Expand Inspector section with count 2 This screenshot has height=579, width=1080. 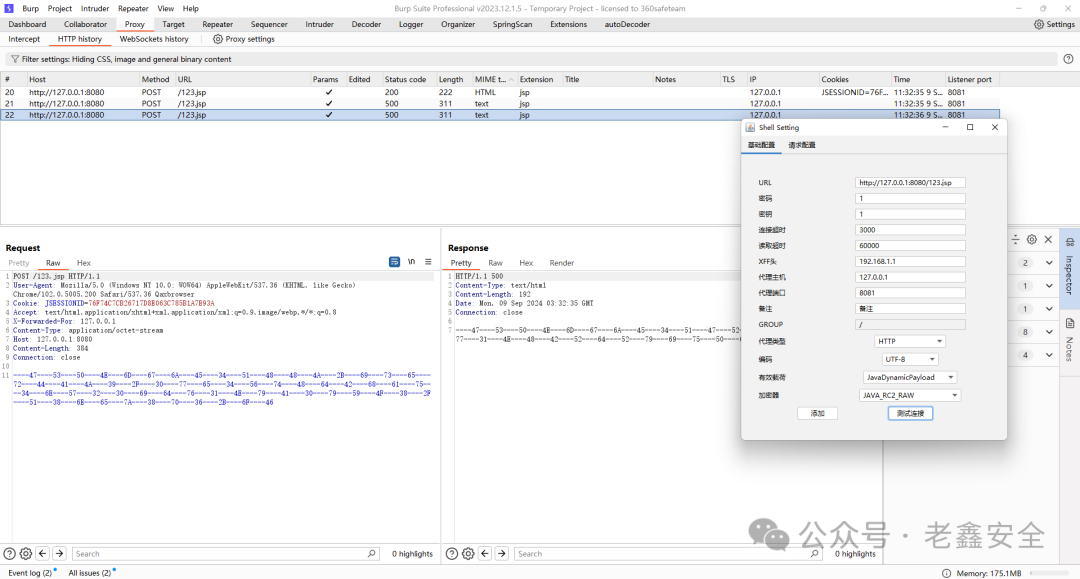[1048, 262]
